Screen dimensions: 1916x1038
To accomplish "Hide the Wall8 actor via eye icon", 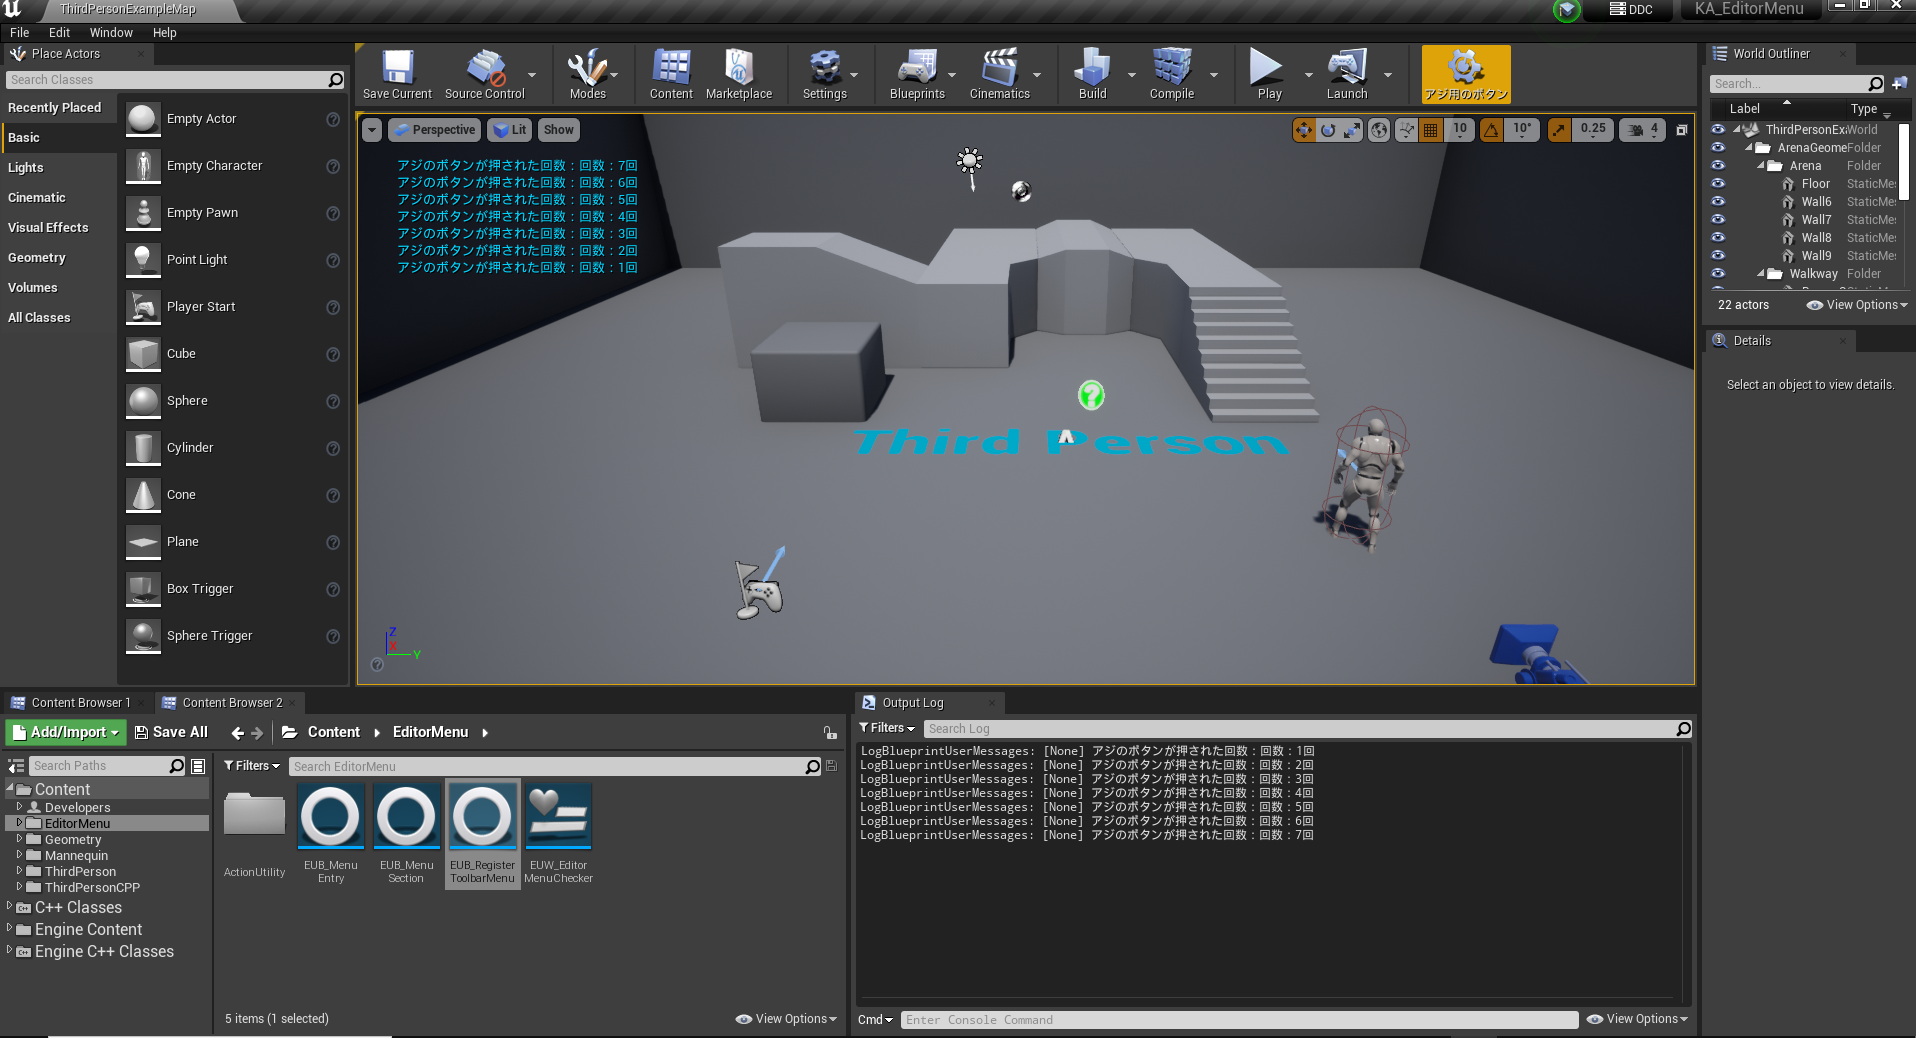I will (1718, 238).
